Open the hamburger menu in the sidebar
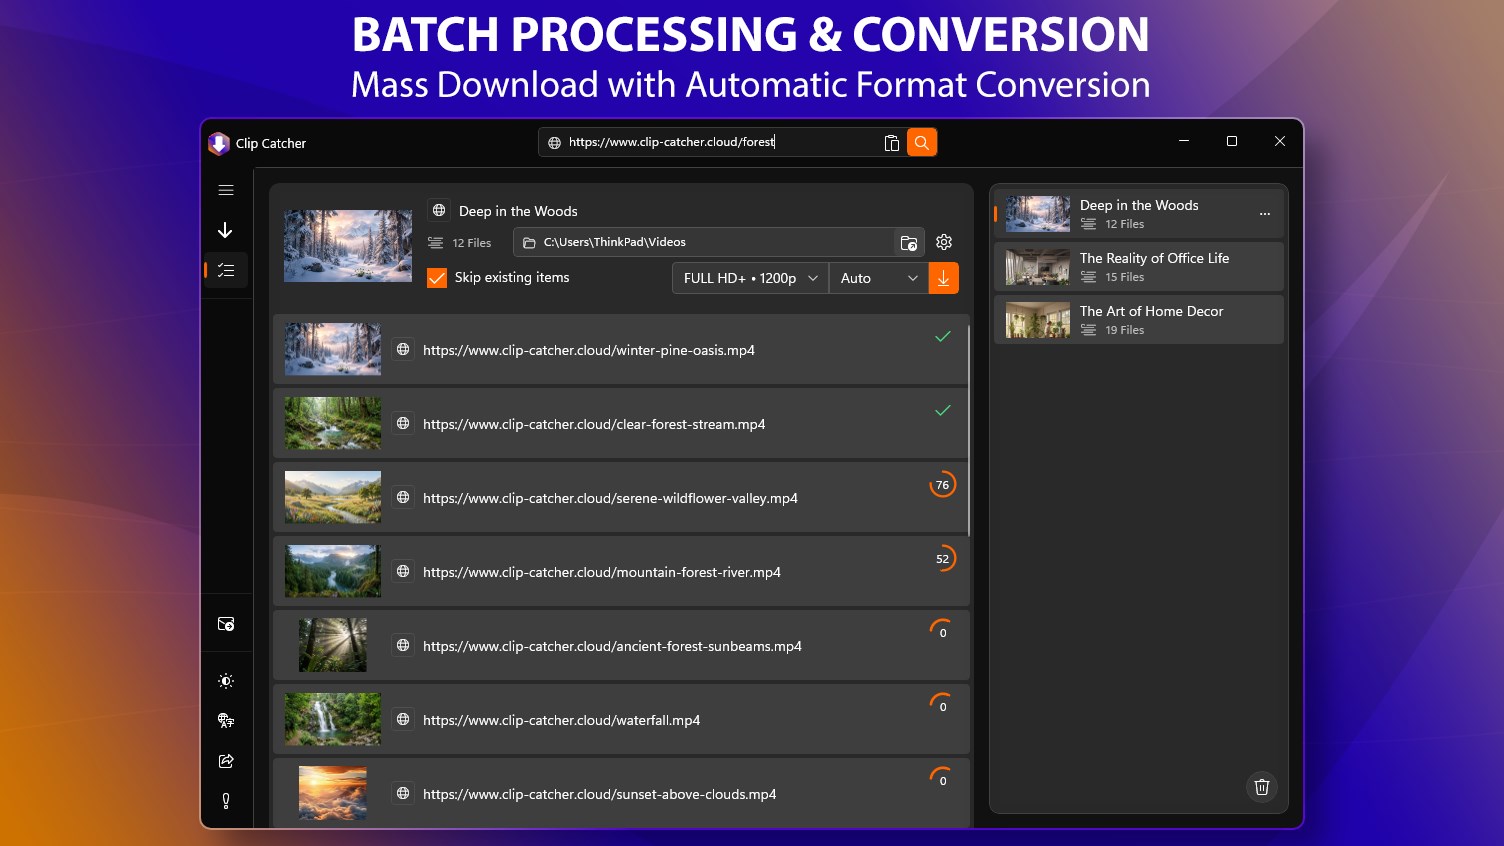 pyautogui.click(x=226, y=190)
